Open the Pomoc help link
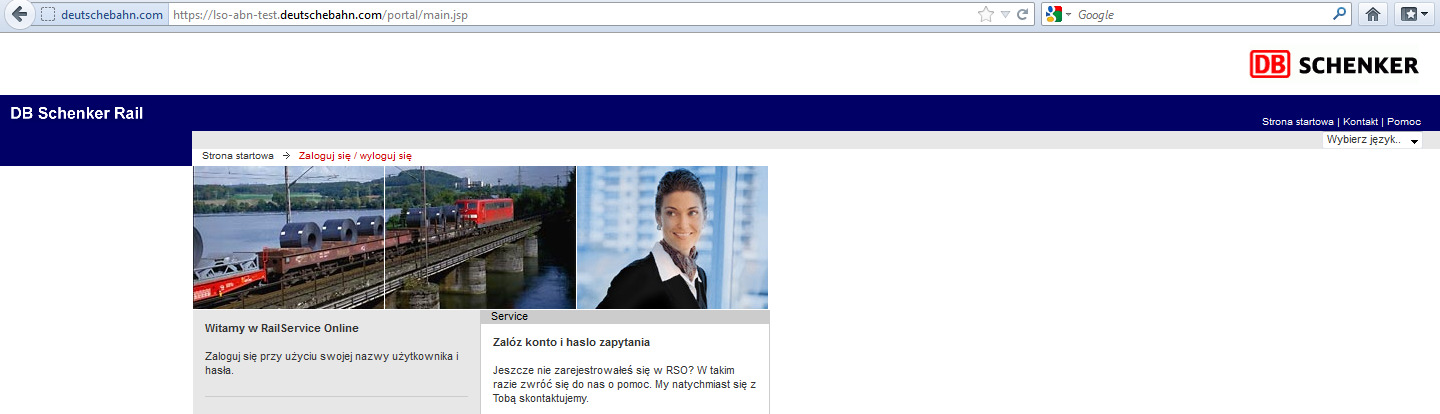This screenshot has width=1440, height=414. tap(1404, 121)
